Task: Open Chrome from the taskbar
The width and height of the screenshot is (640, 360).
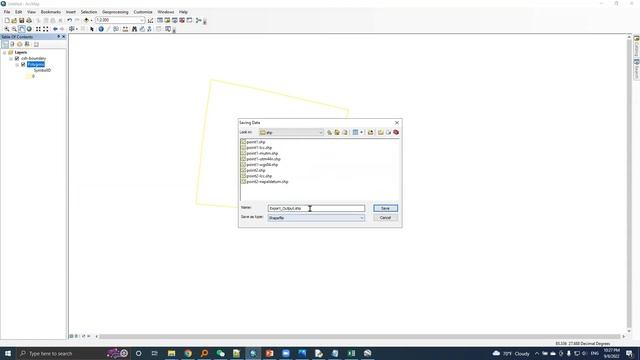Action: click(188, 353)
